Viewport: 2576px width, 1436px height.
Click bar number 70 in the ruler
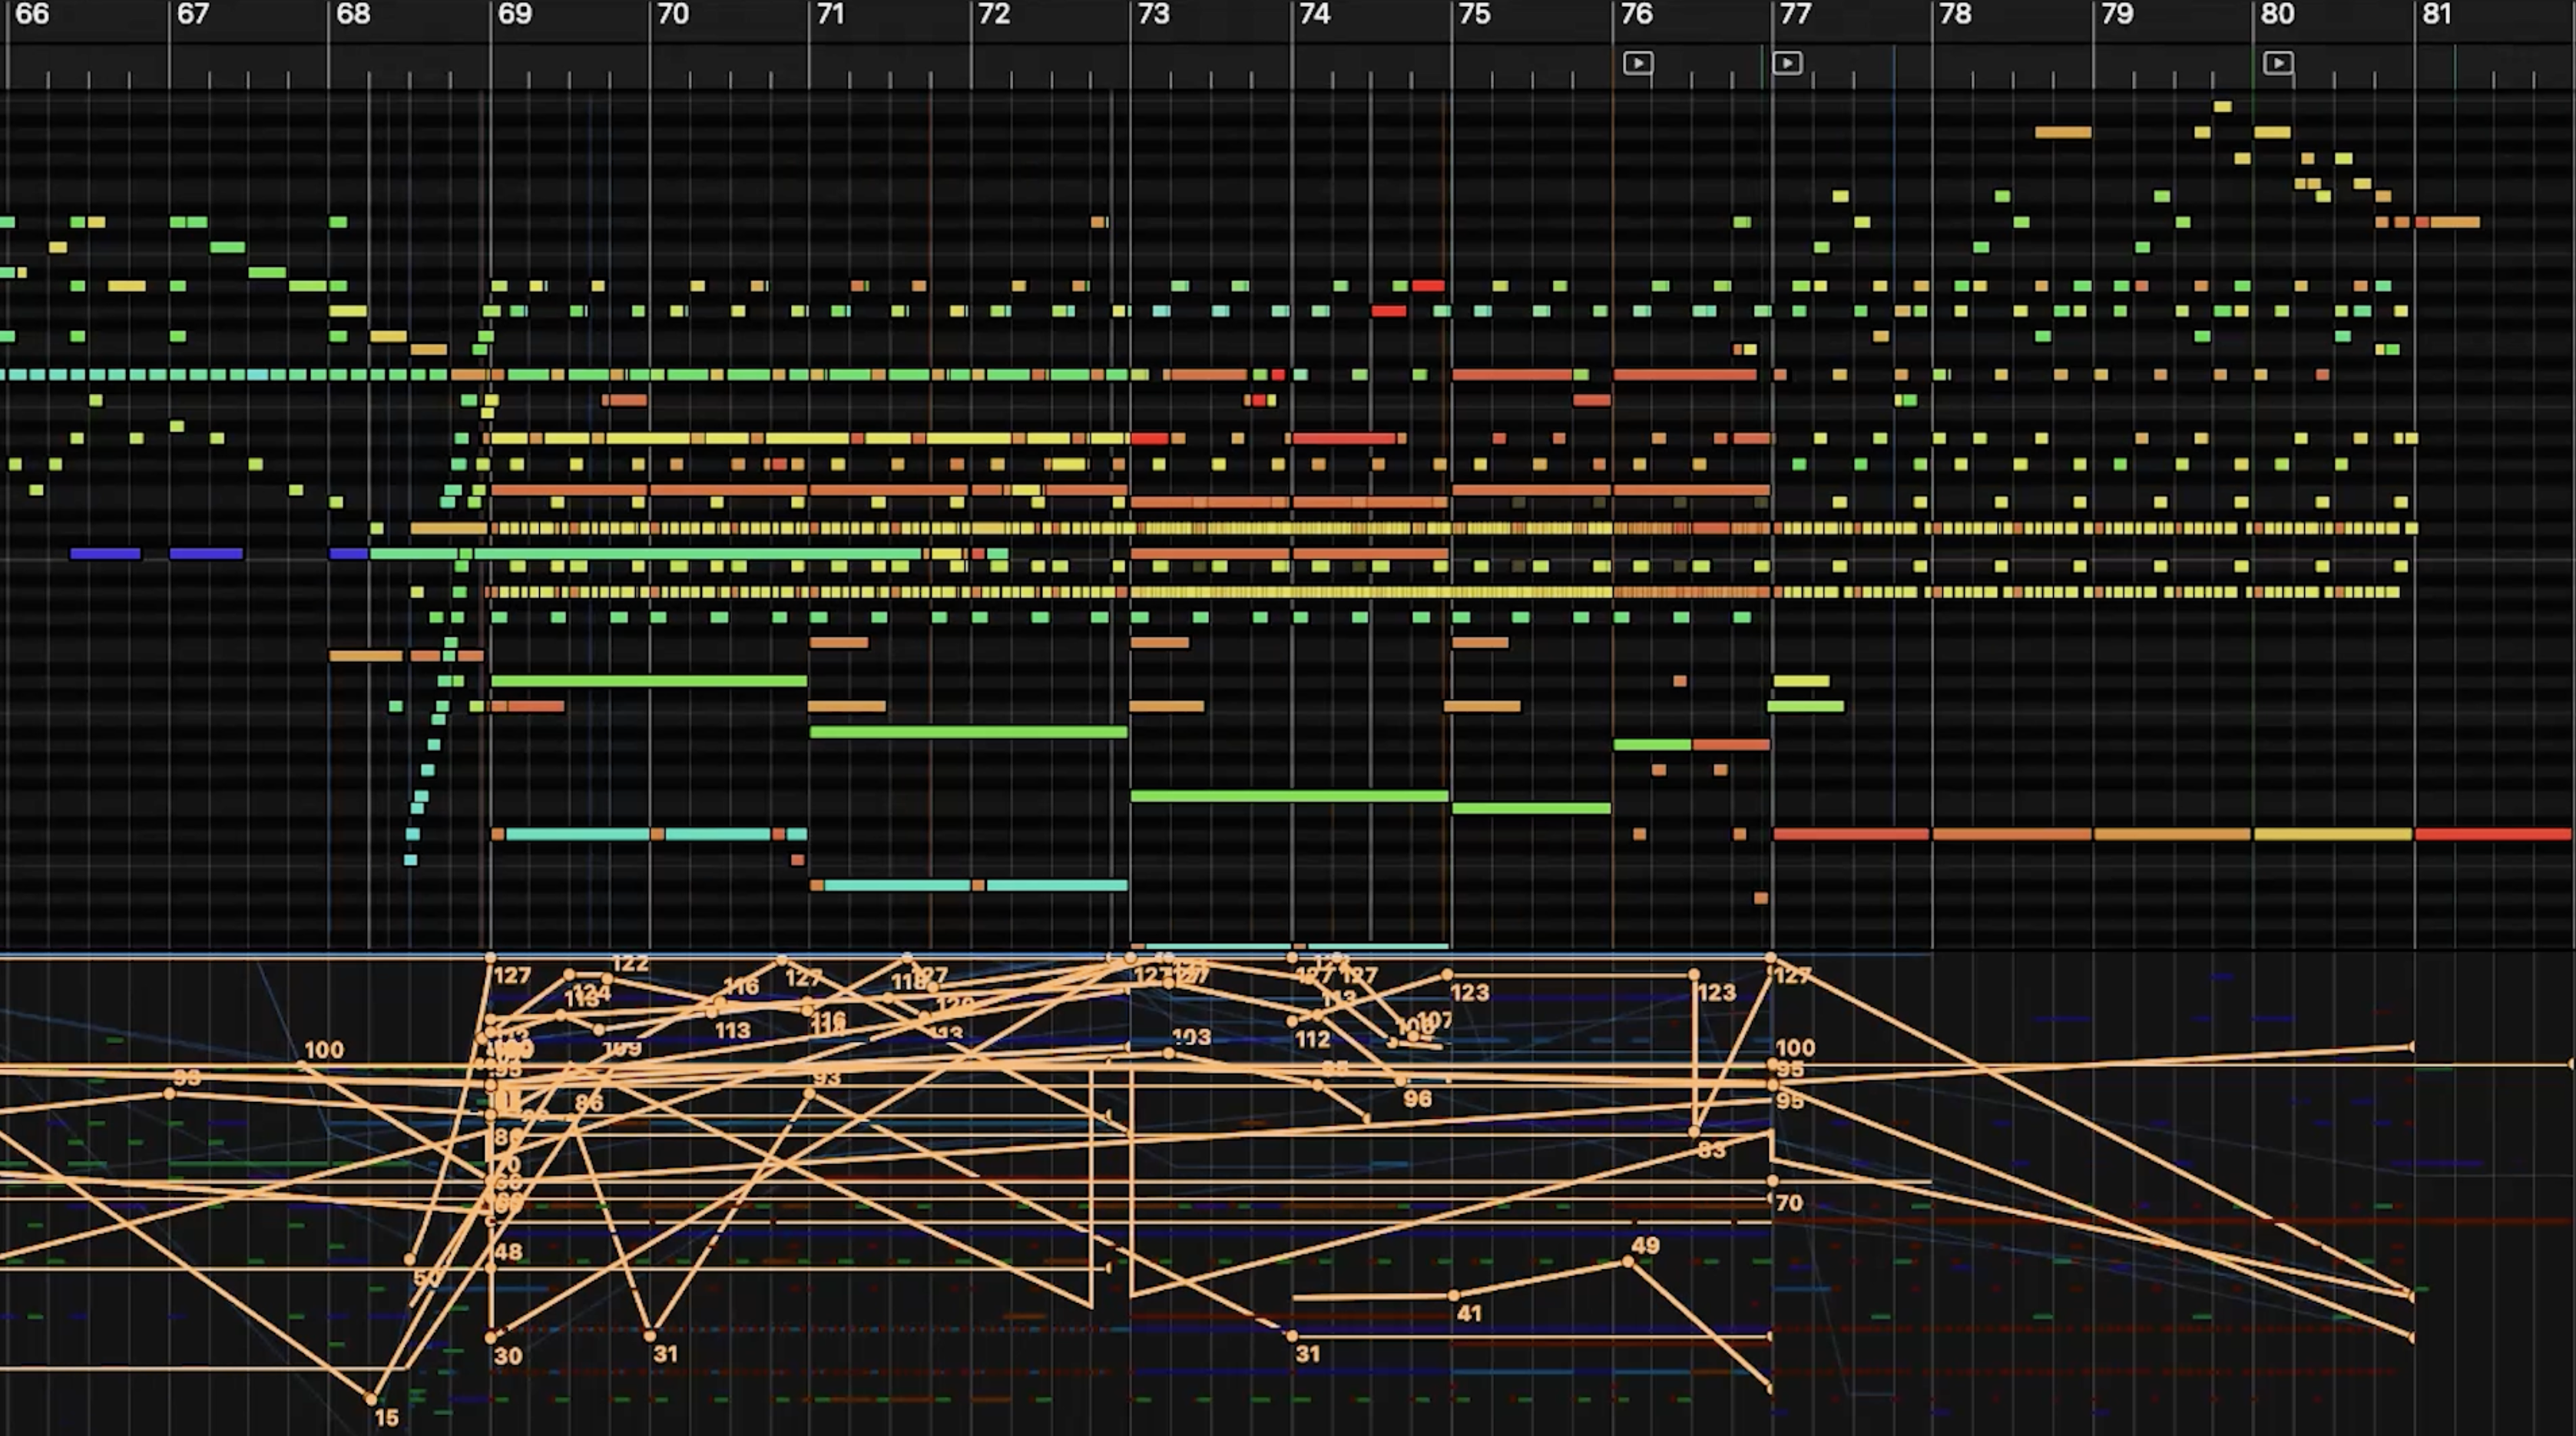(x=673, y=14)
